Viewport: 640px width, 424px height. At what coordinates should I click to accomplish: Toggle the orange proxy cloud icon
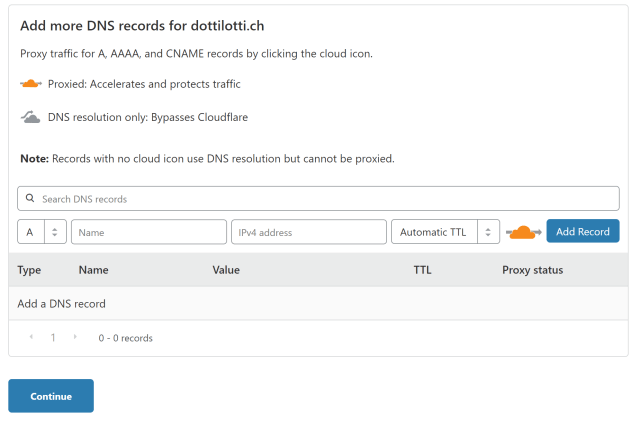pyautogui.click(x=523, y=232)
